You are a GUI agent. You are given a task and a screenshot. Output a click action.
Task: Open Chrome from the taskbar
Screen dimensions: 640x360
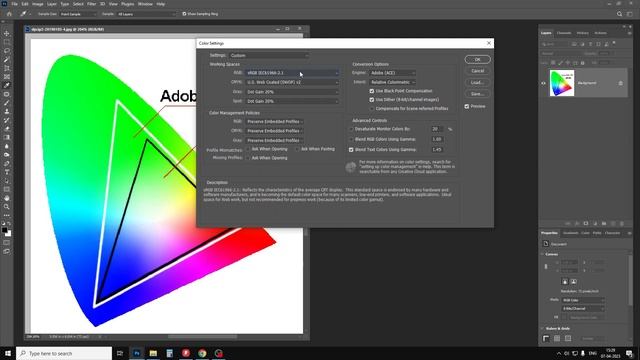tap(202, 353)
